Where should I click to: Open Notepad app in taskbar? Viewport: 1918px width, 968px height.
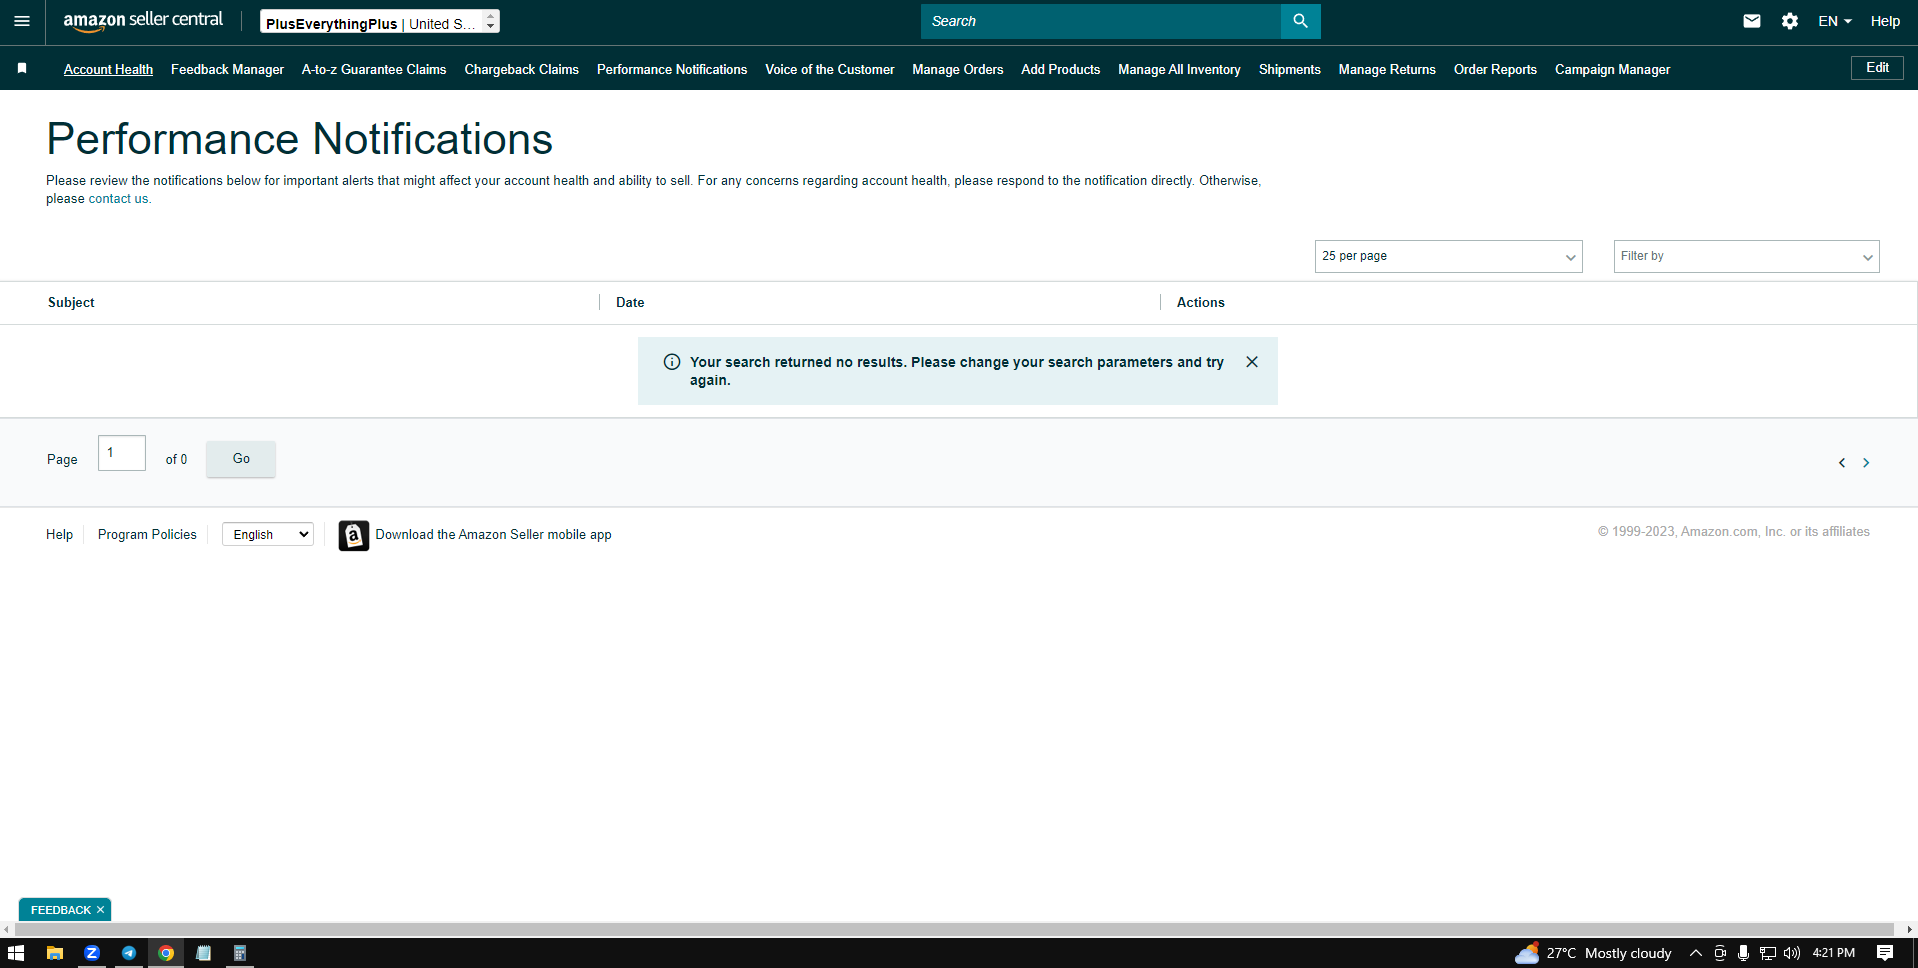[x=203, y=953]
